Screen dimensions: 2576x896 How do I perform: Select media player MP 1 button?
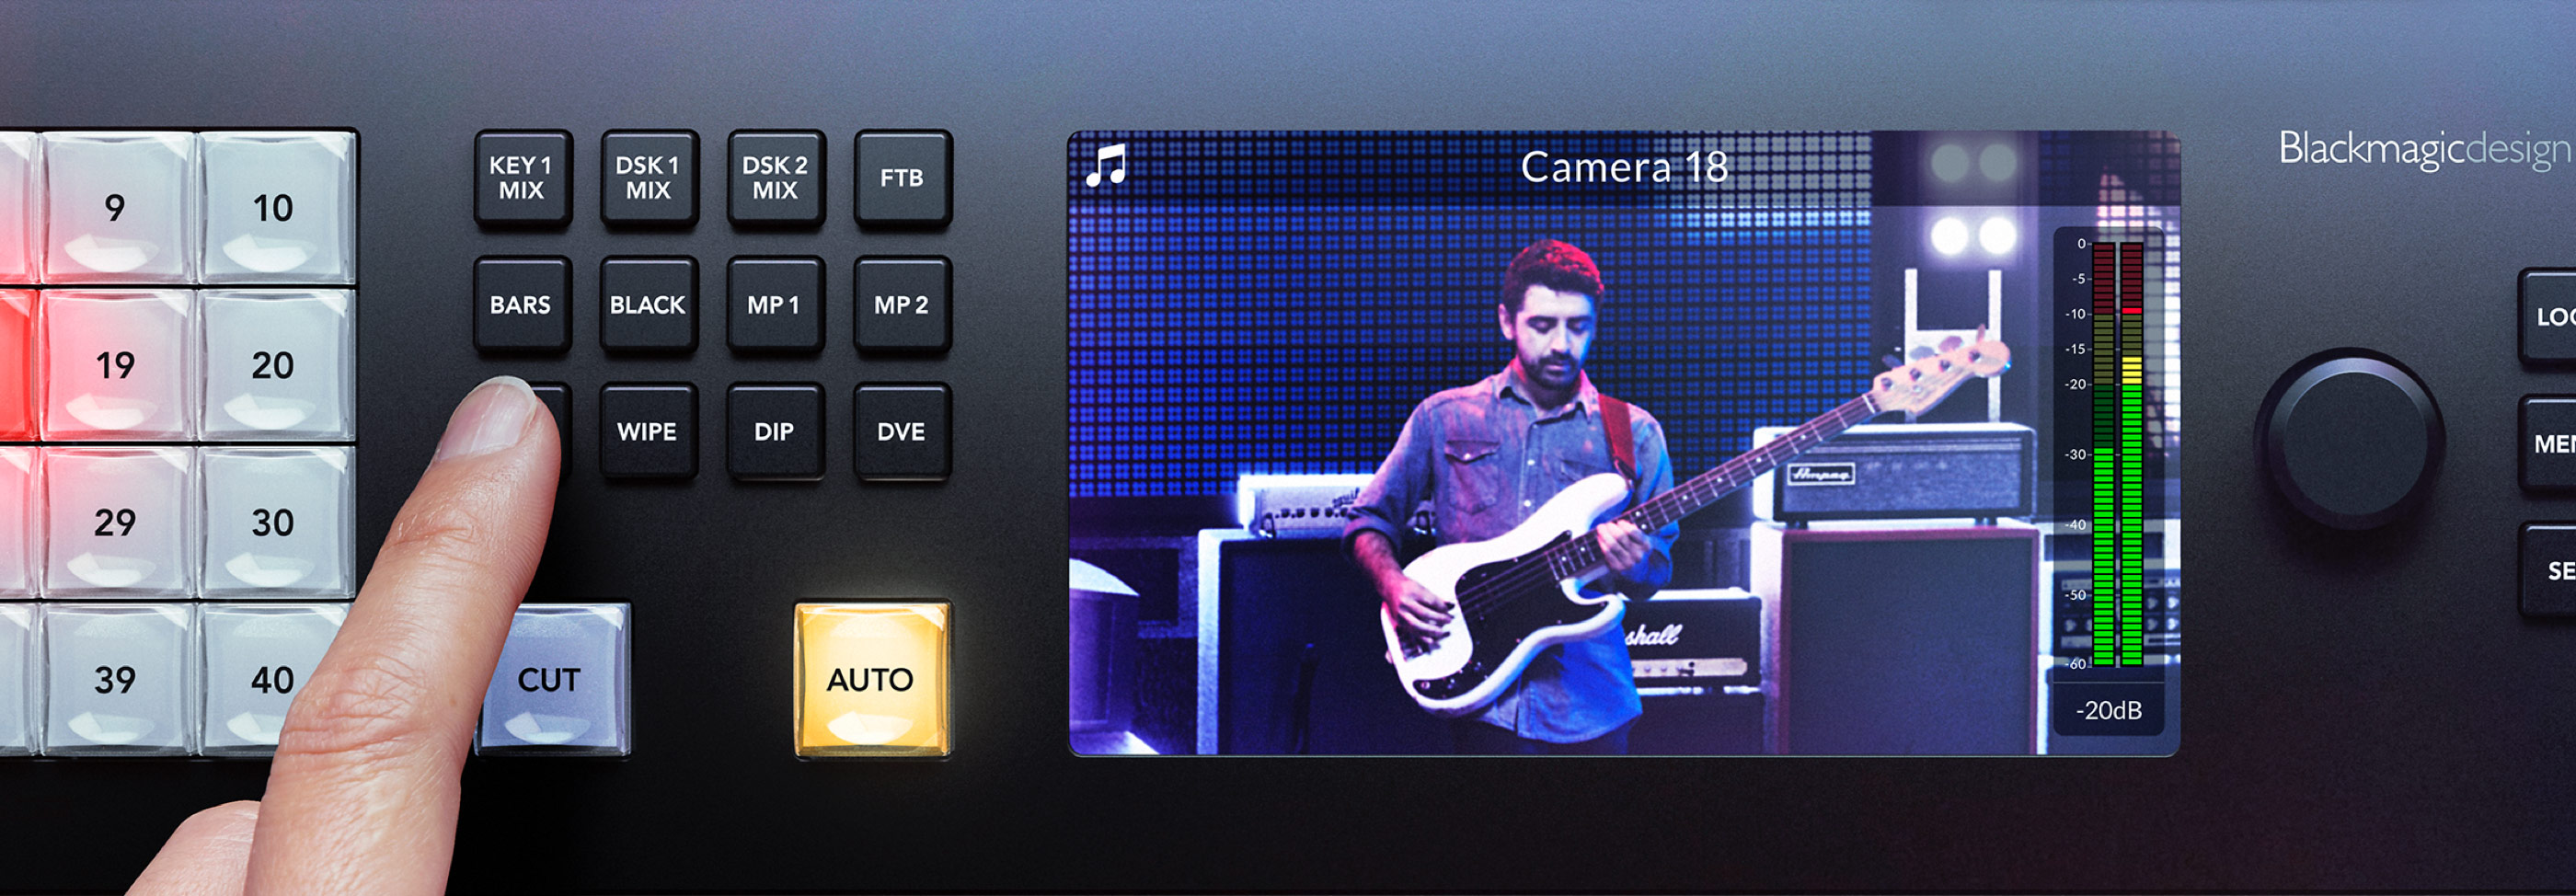coord(774,305)
